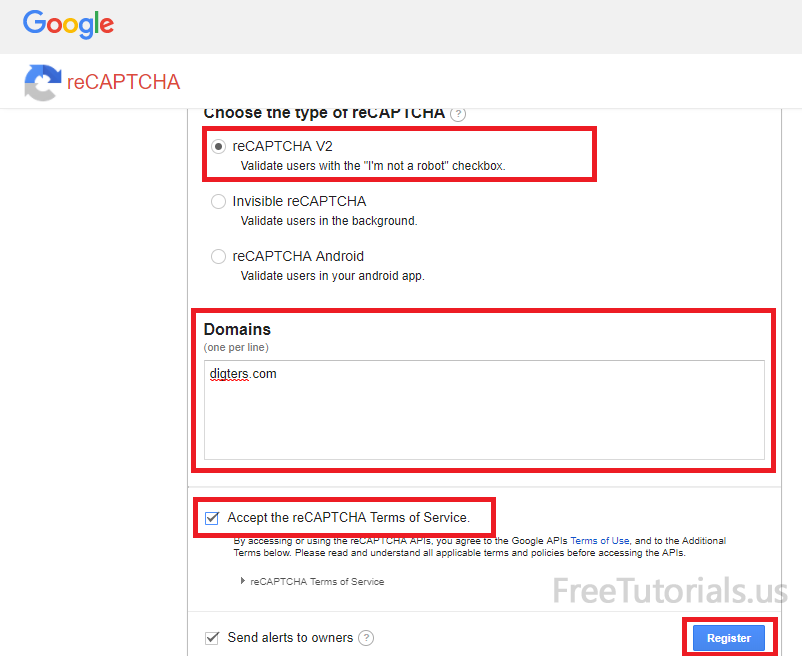
Task: Select reCAPTCHA Android radio button
Action: pyautogui.click(x=218, y=257)
